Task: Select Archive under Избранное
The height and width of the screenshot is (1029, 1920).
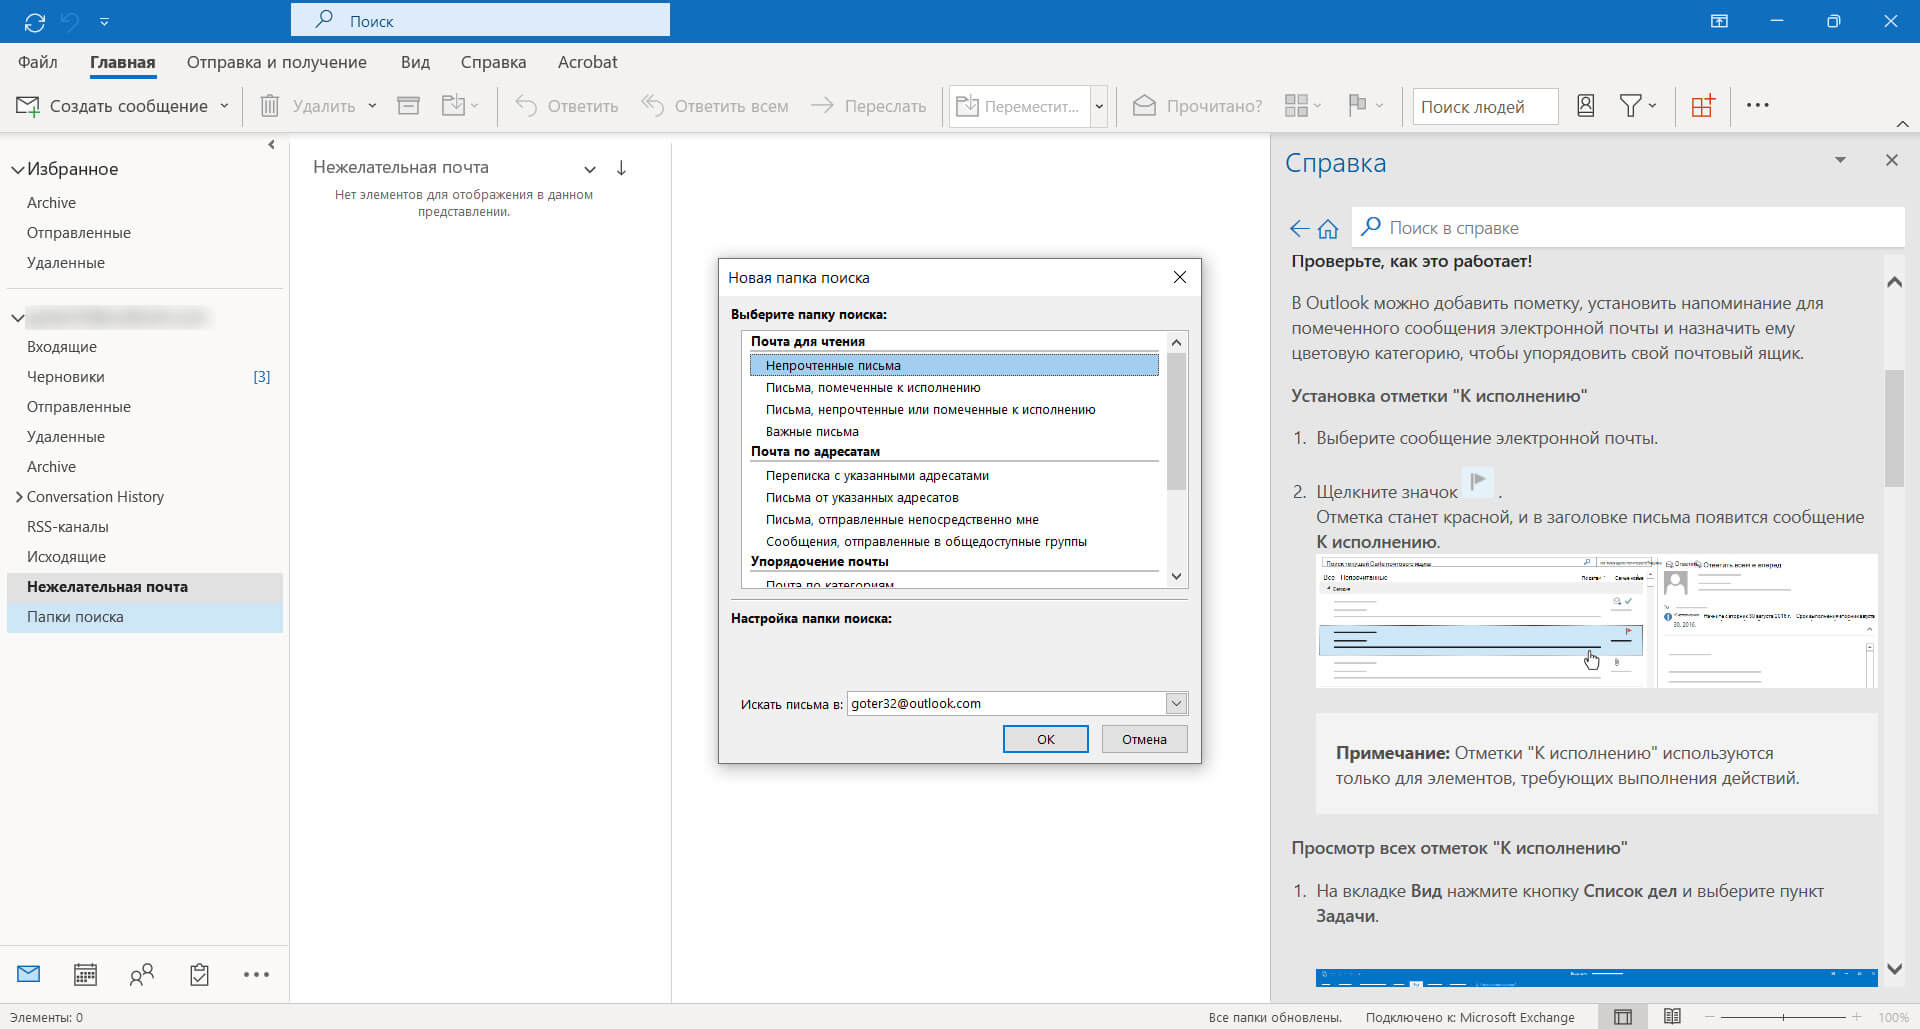Action: tap(51, 203)
